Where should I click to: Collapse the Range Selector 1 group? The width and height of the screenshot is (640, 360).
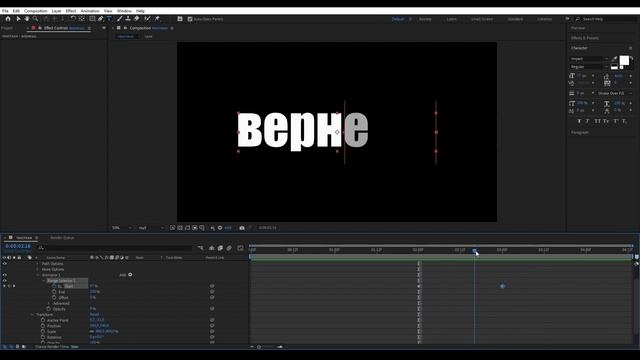click(x=44, y=281)
